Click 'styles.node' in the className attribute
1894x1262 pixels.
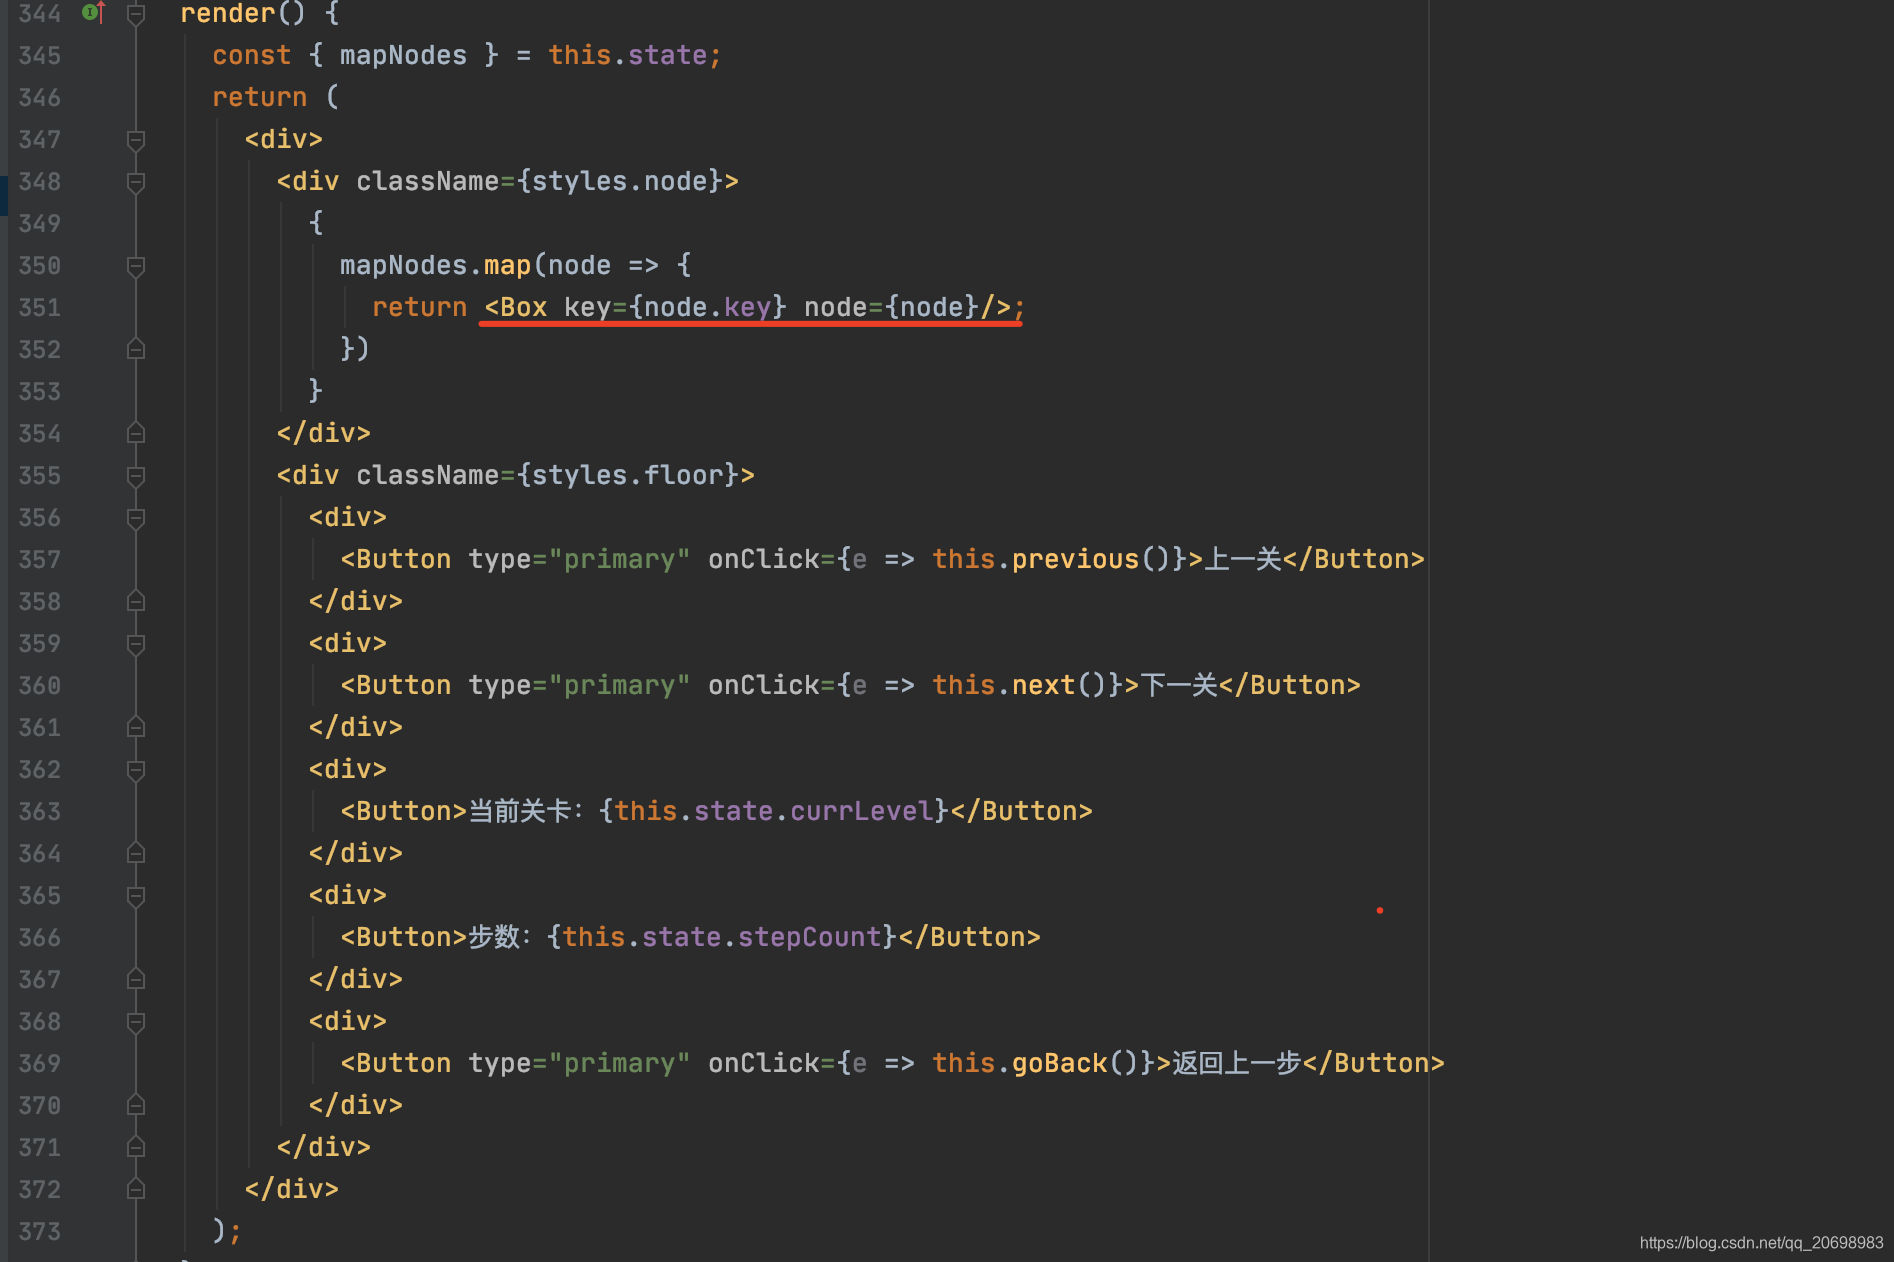tap(619, 182)
